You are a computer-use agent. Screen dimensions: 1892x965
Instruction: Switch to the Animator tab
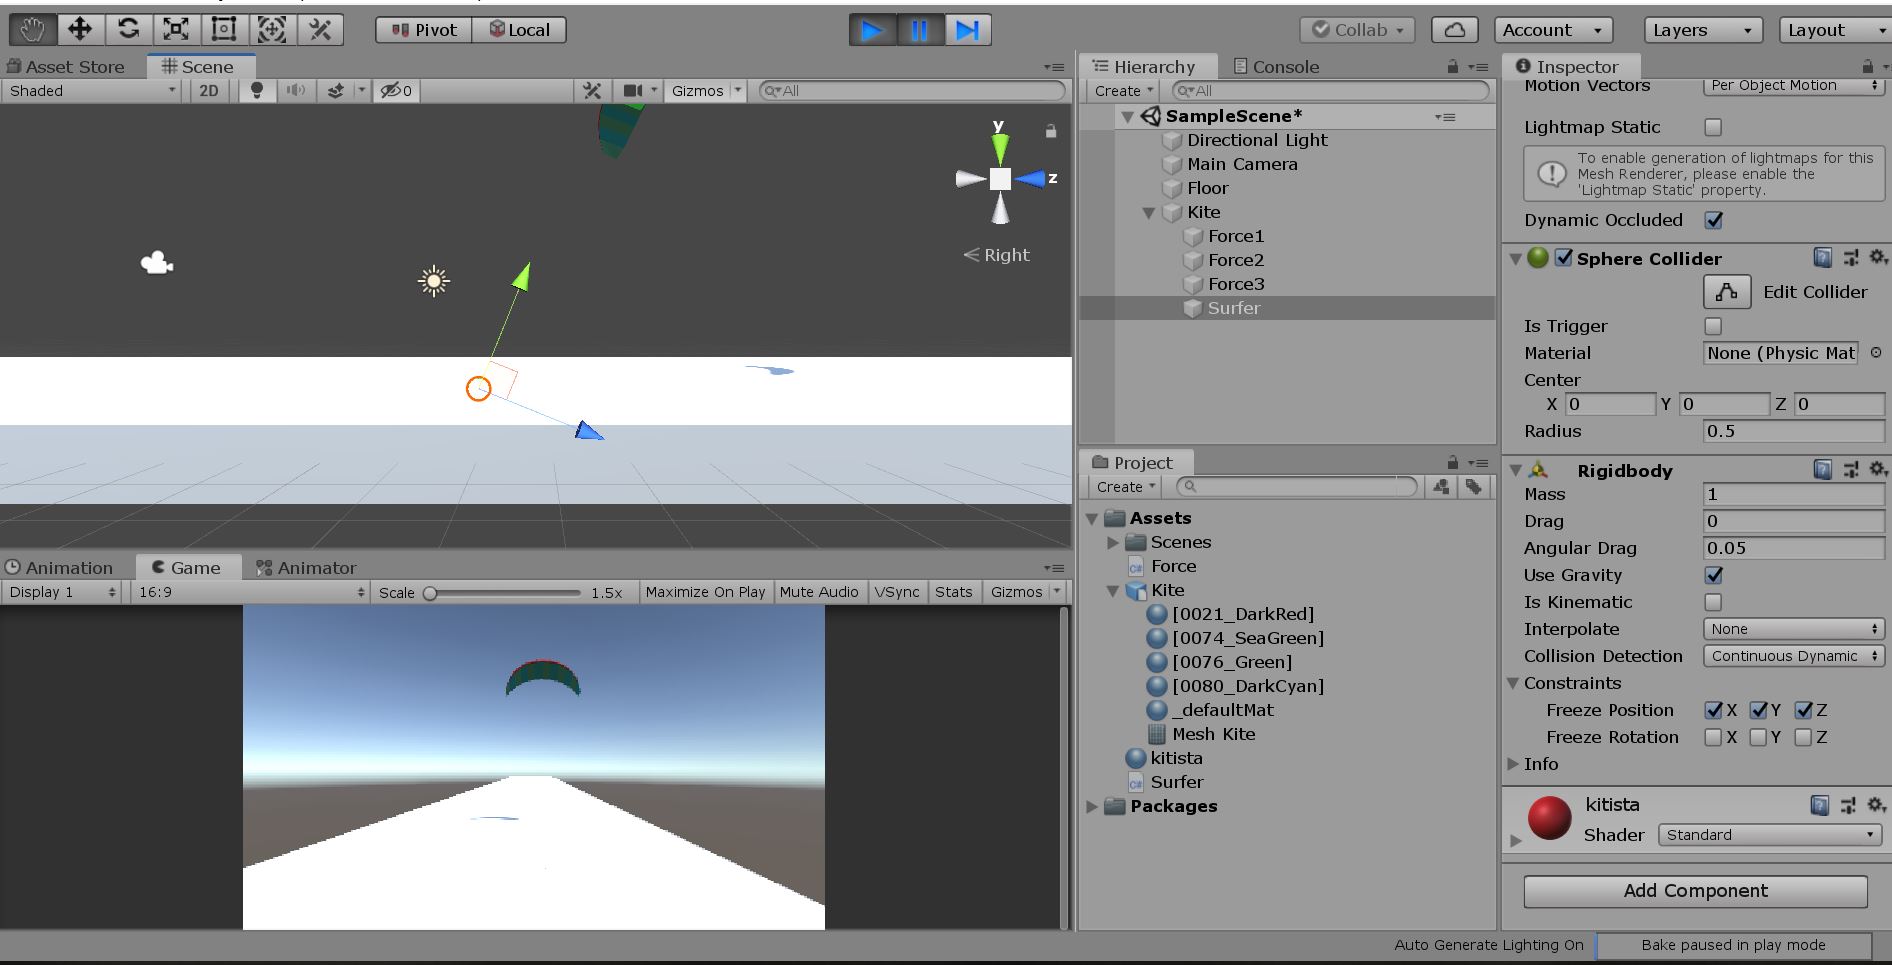[306, 567]
